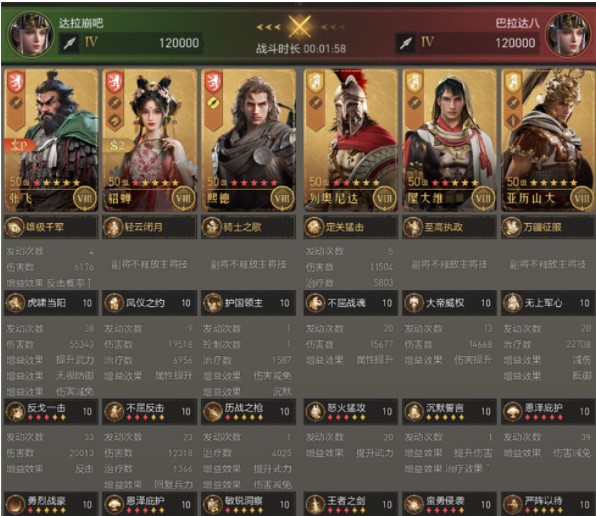596x516 pixels.
Task: Click the 万疆征服 skill icon
Action: coord(512,227)
